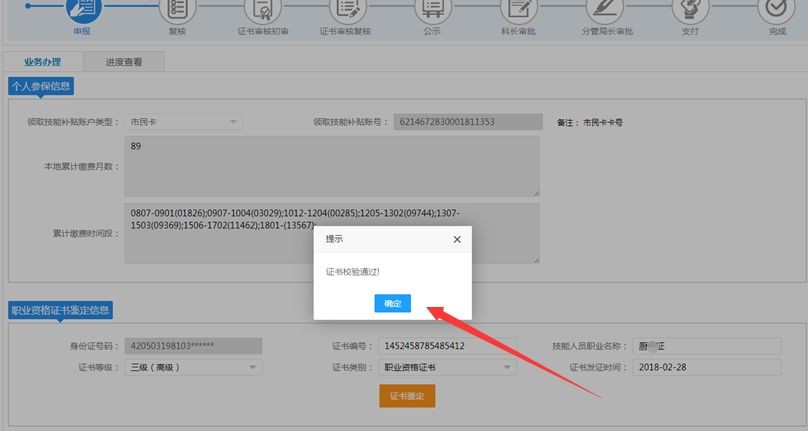Open the 公示 step icon
Viewport: 808px width, 431px height.
[432, 8]
